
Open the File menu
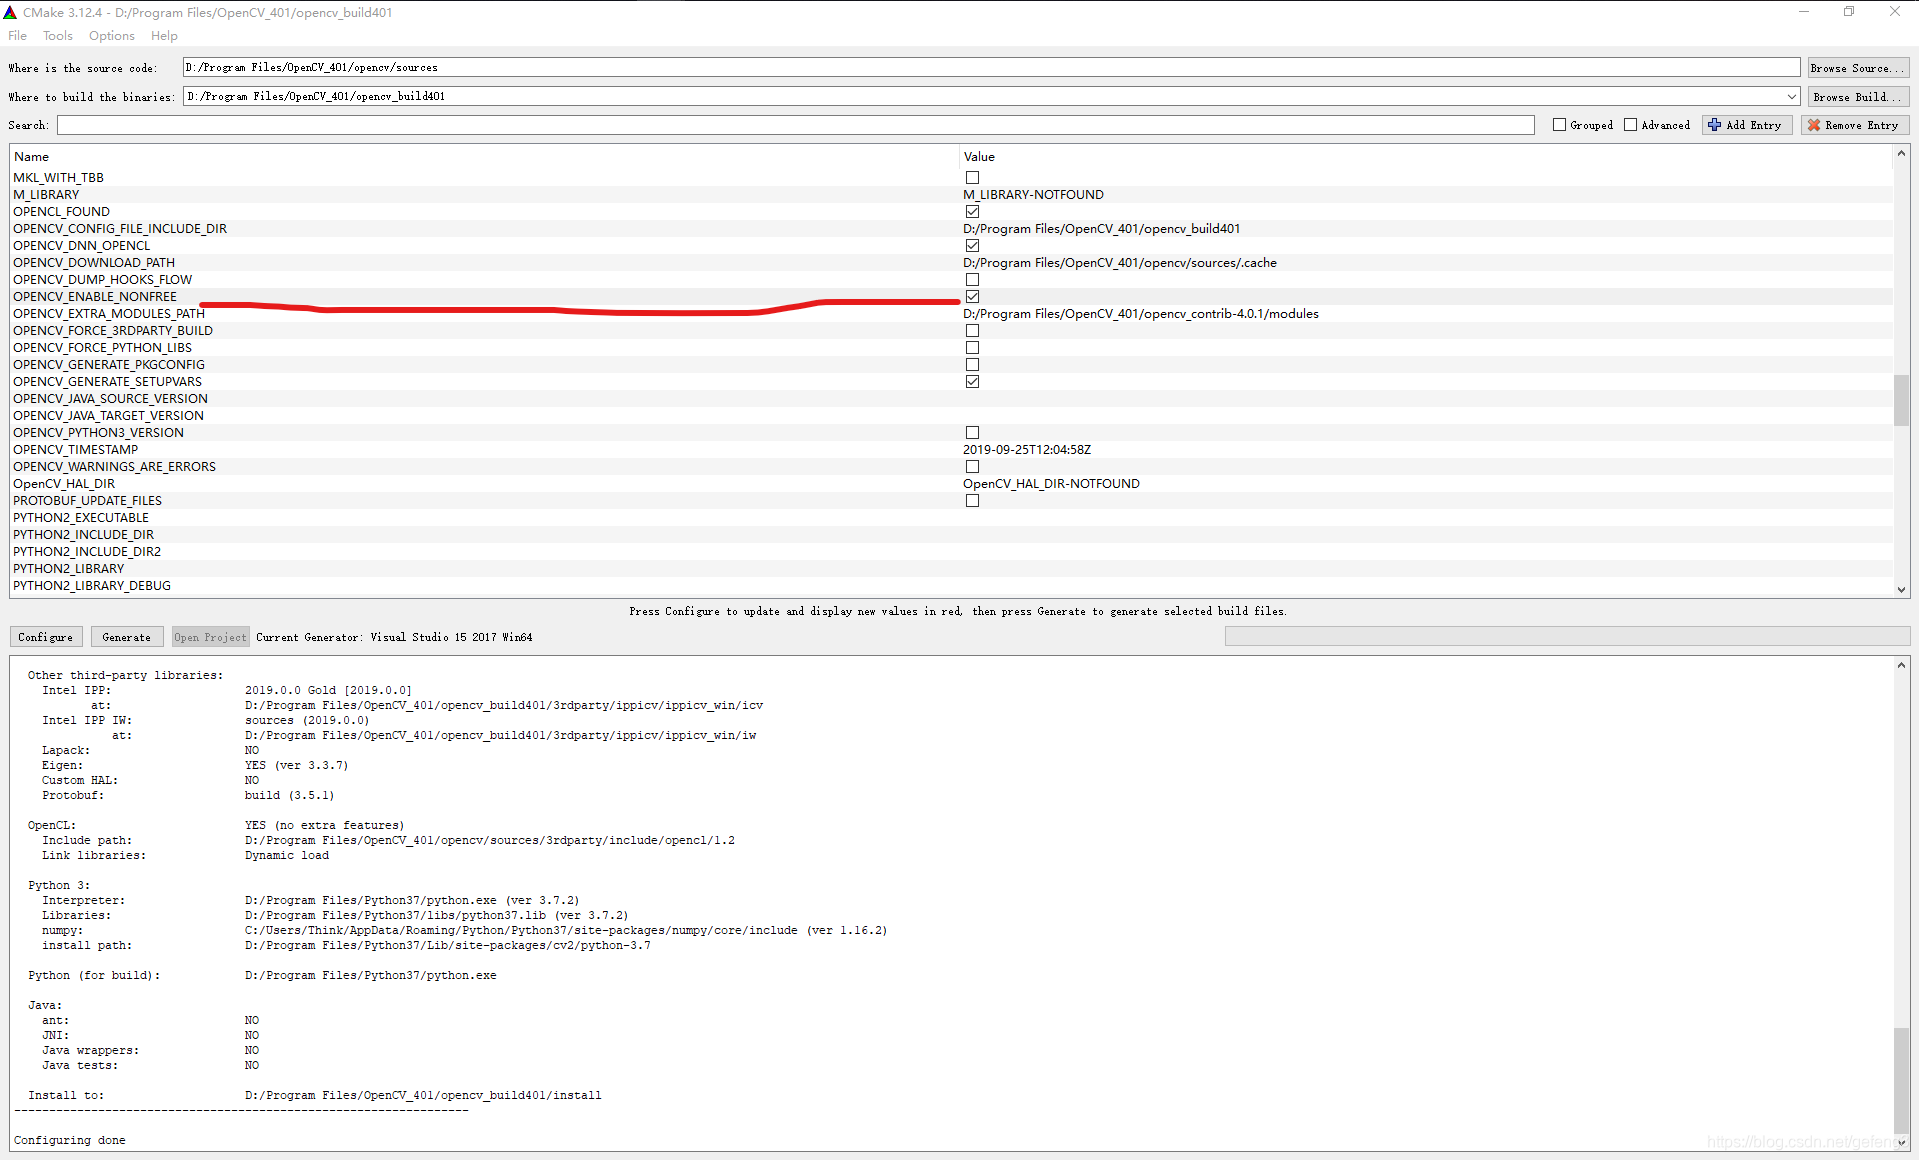[x=18, y=36]
